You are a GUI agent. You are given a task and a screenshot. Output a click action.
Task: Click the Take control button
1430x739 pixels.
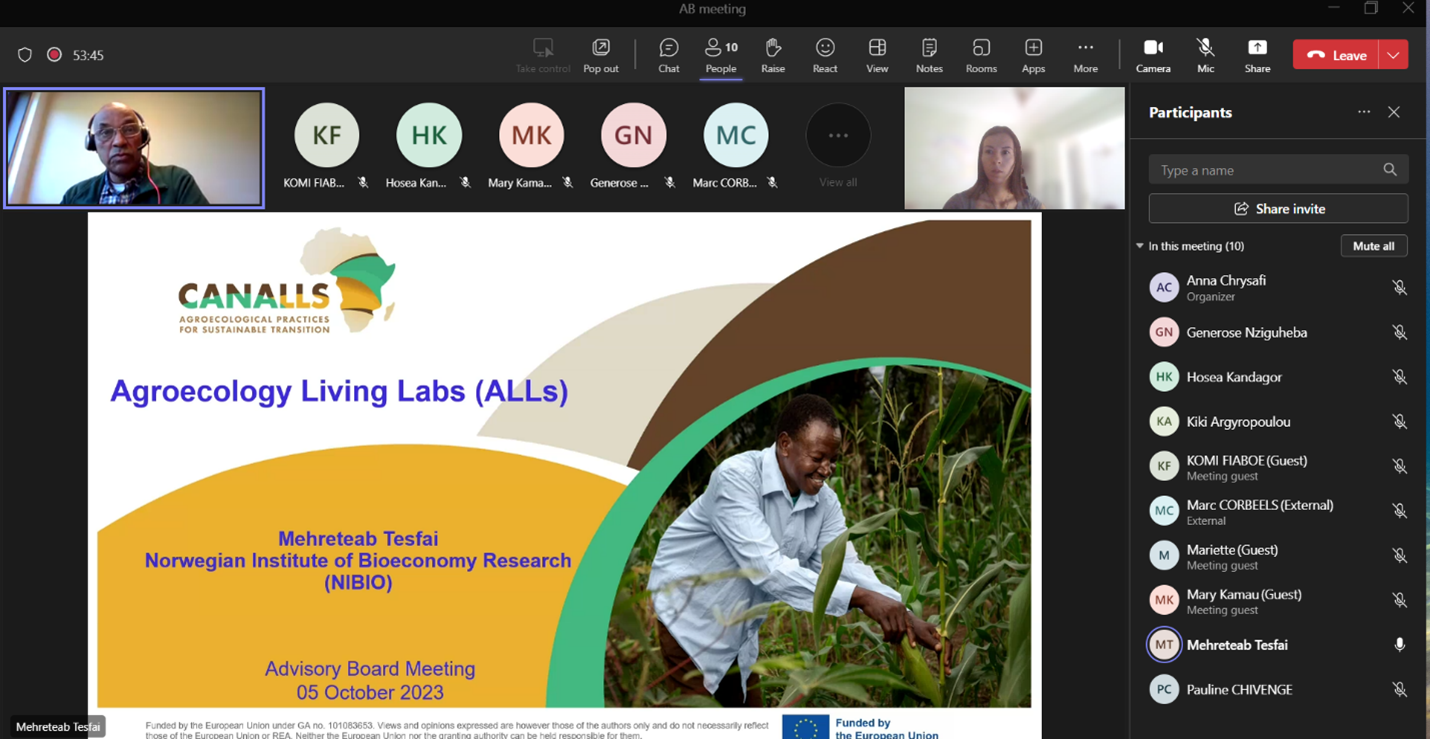543,55
